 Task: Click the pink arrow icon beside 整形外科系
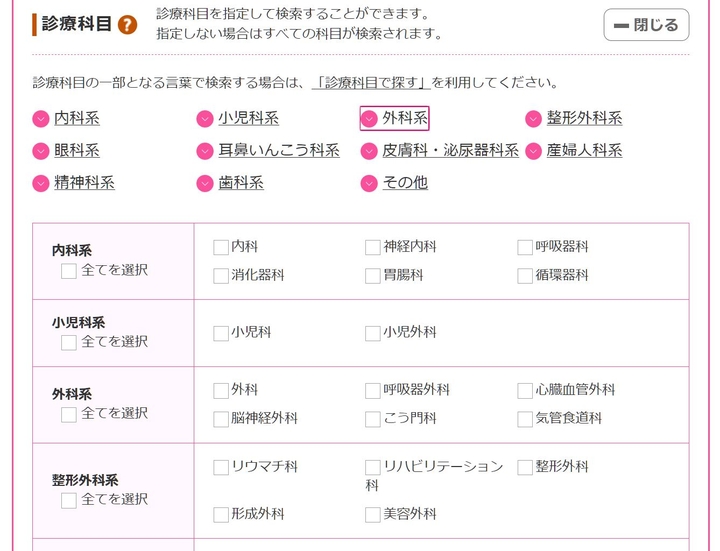534,119
